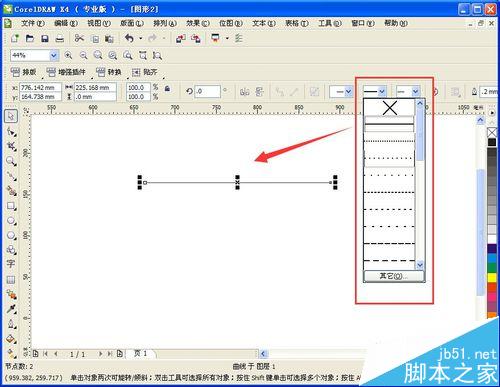This screenshot has width=500, height=387.
Task: Copy the selection
Action: tap(95, 39)
